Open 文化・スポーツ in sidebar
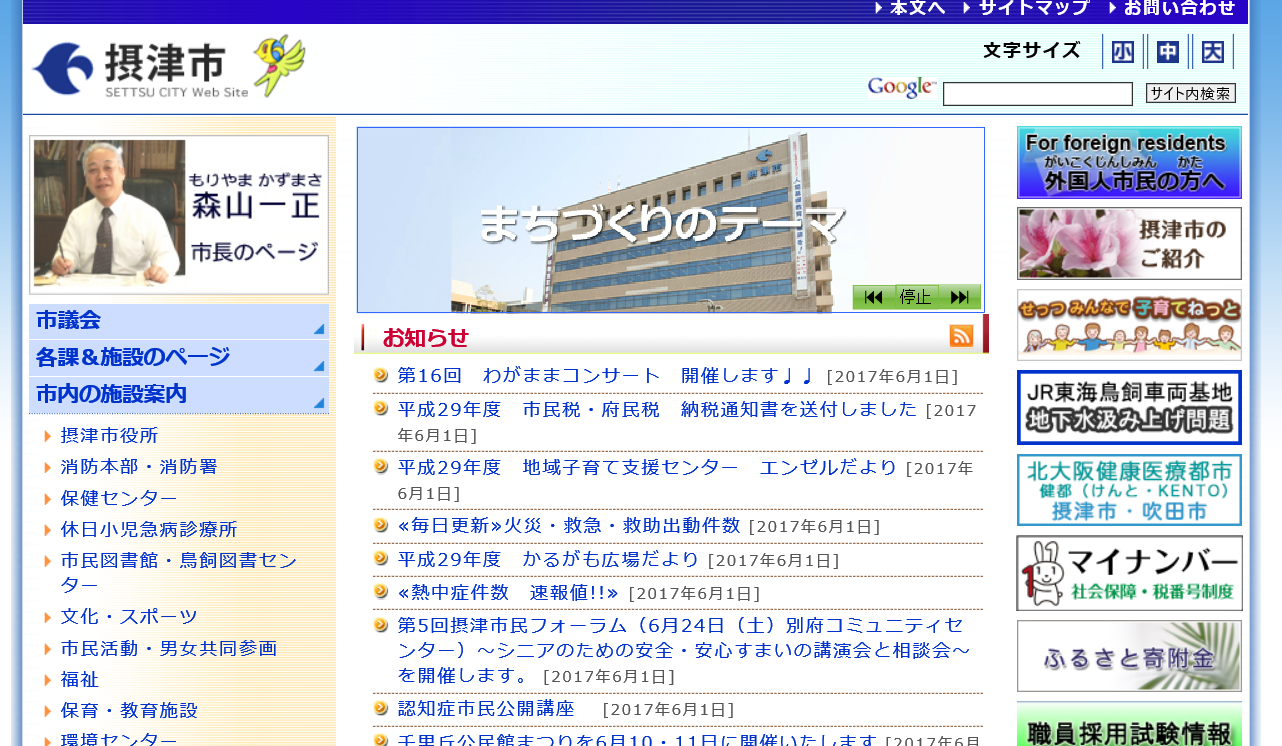 [x=129, y=617]
